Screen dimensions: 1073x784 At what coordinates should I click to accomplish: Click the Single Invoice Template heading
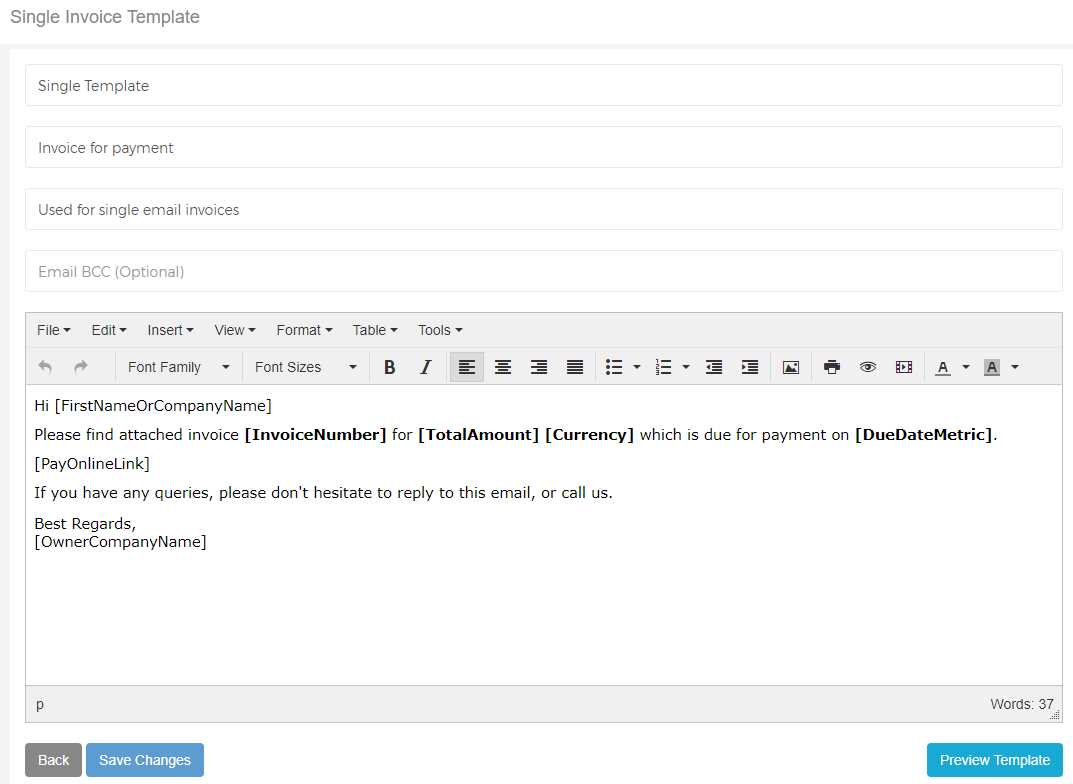105,16
